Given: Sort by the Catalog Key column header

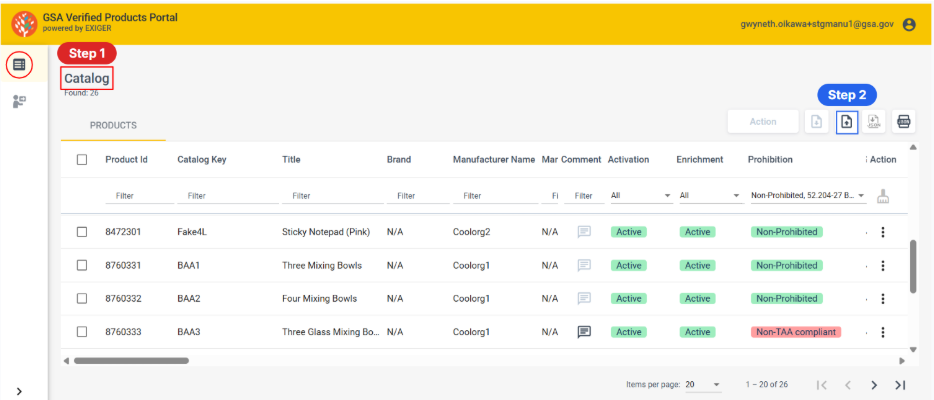Looking at the screenshot, I should click(202, 160).
